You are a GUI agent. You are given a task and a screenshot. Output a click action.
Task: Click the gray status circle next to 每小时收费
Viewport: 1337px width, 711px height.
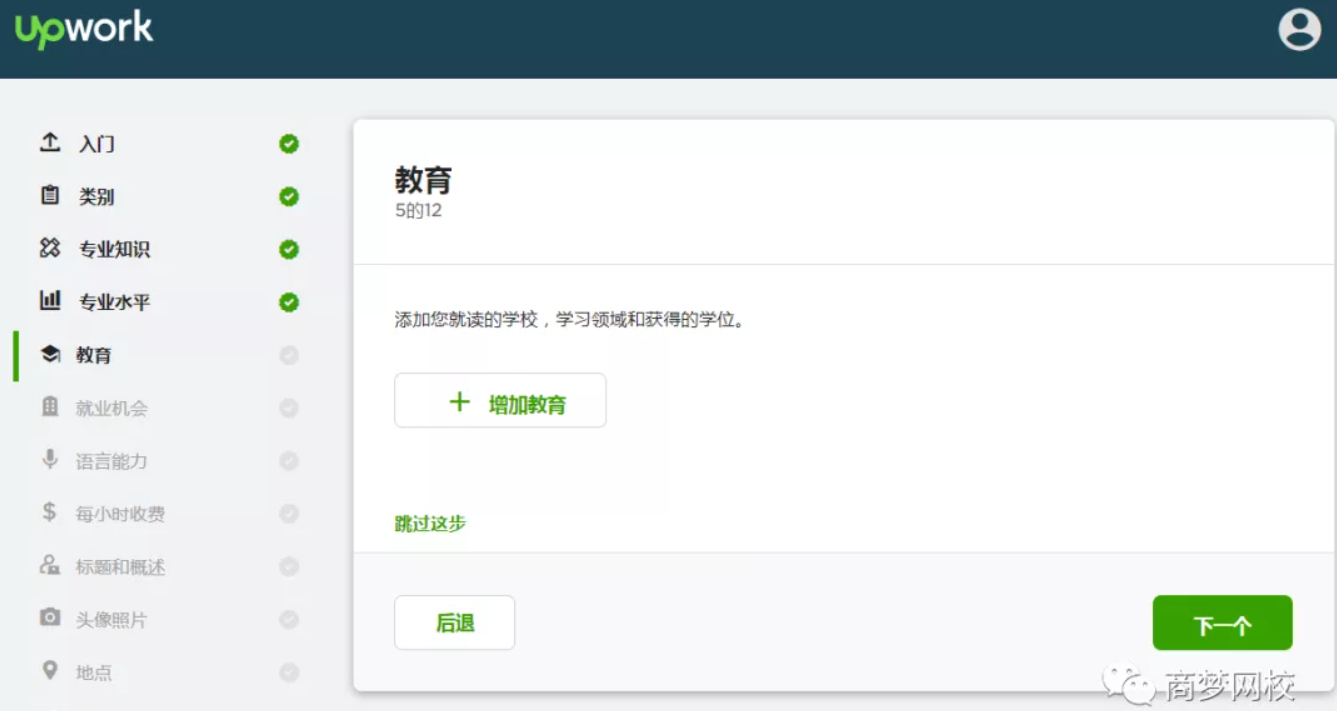click(289, 514)
